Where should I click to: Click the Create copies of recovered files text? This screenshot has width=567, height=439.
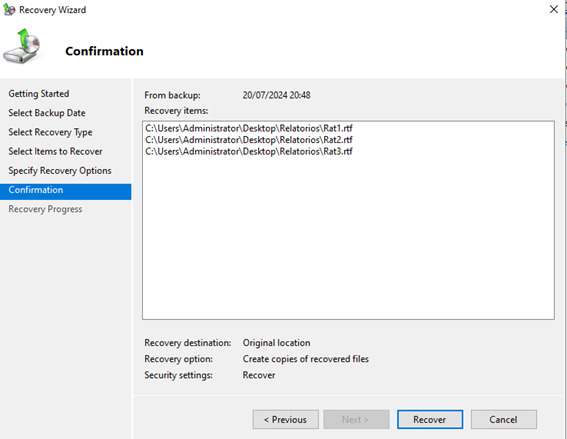pyautogui.click(x=306, y=359)
